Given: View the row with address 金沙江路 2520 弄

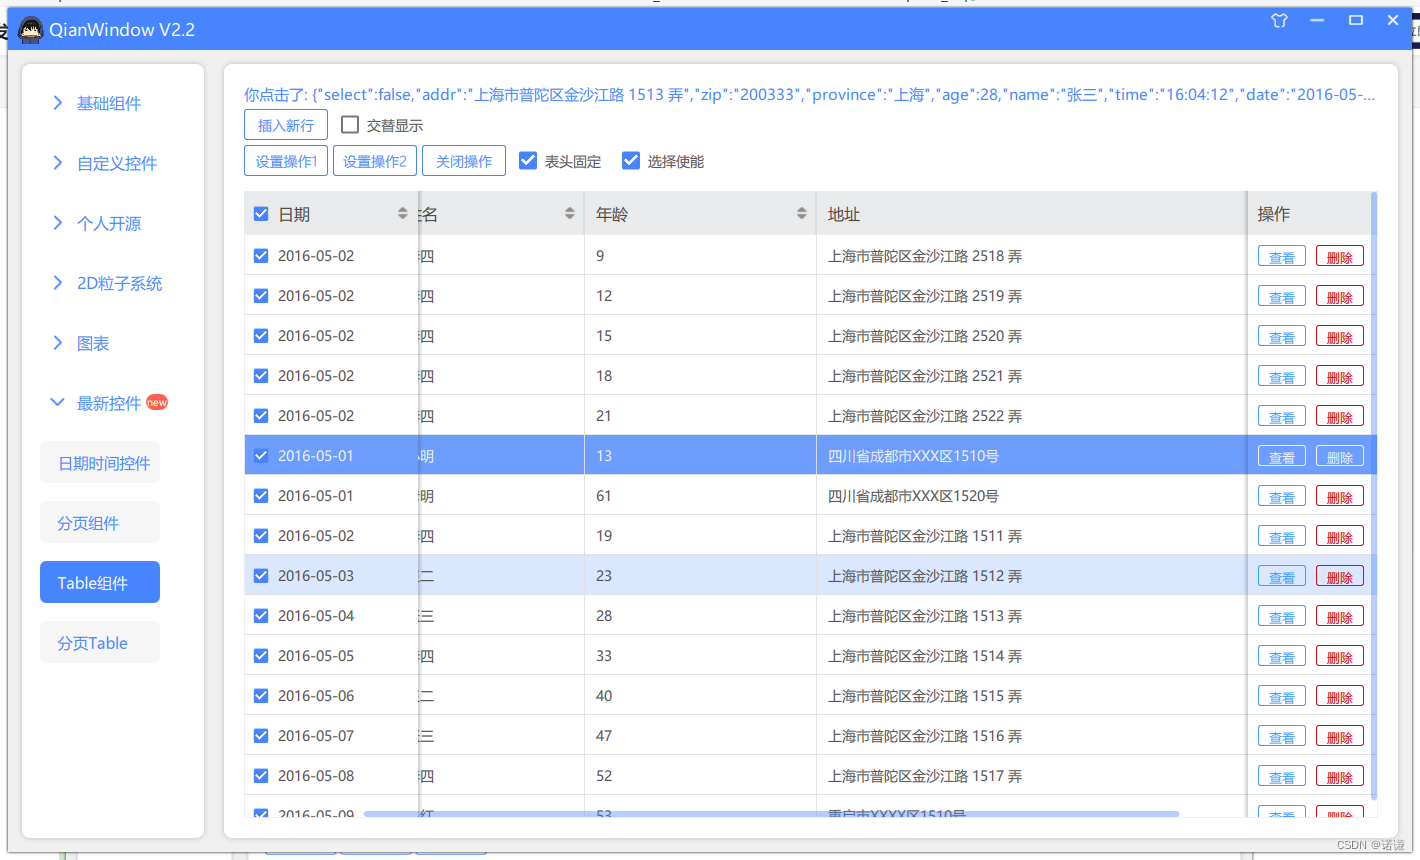Looking at the screenshot, I should click(x=1282, y=337).
